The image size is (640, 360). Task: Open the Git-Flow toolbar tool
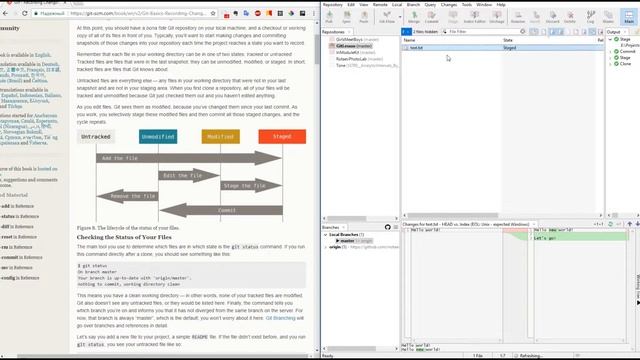[387, 17]
